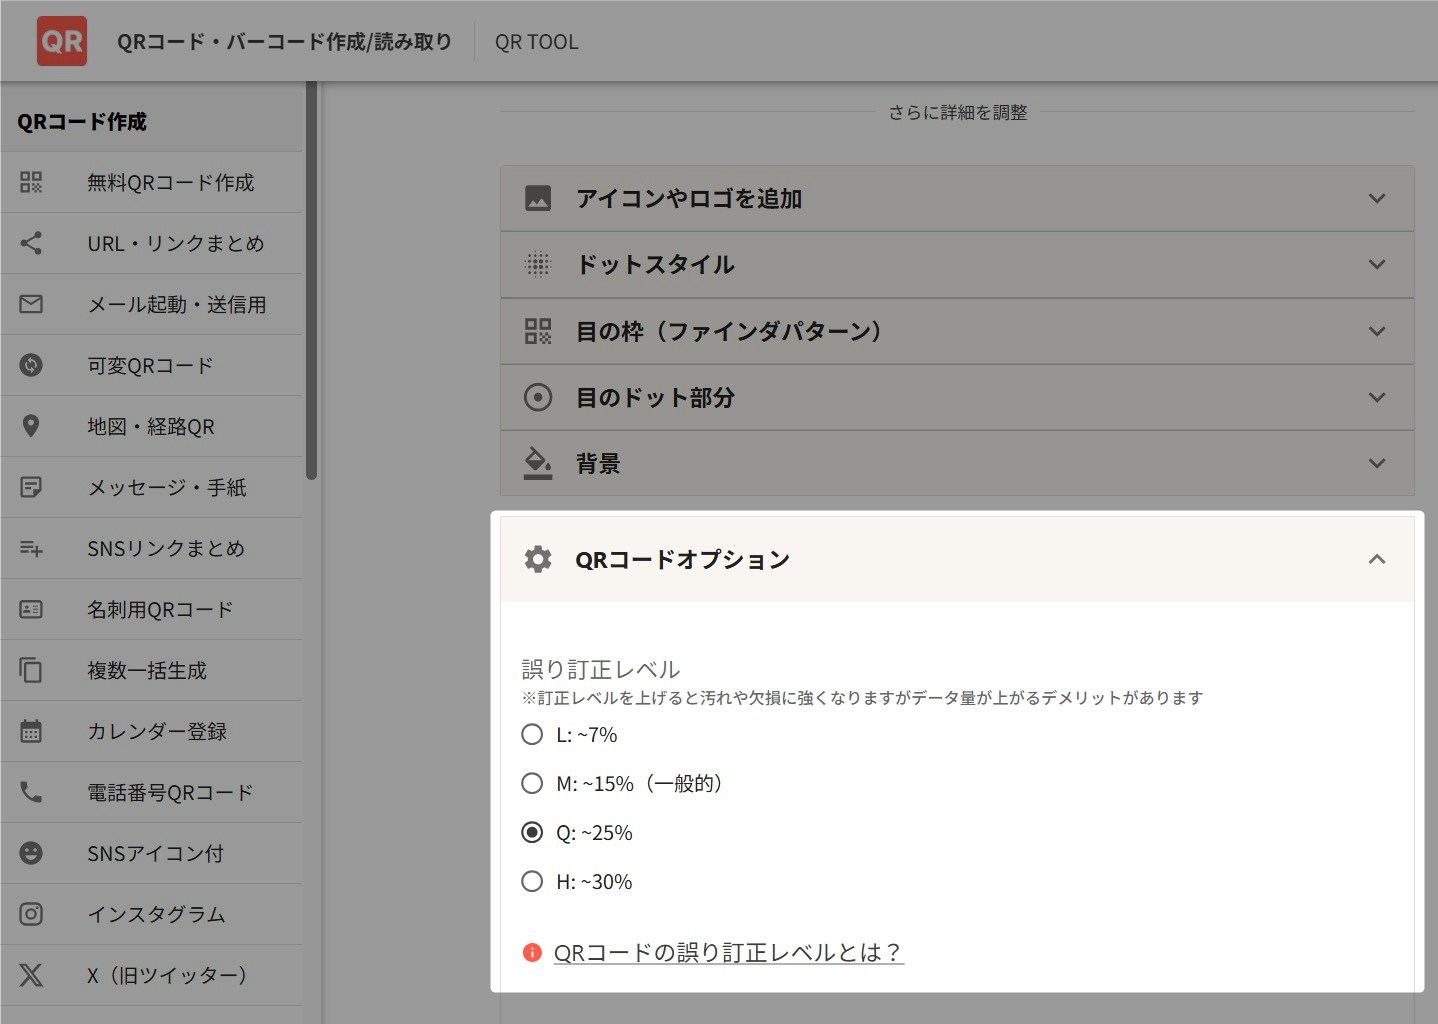1438x1024 pixels.
Task: Click the phone icon for 電話番号QRコード
Action: pos(31,792)
